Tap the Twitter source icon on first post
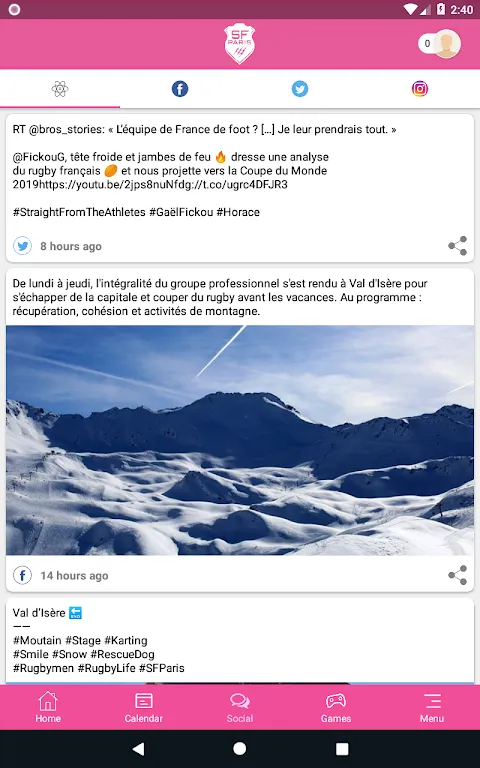Image resolution: width=480 pixels, height=768 pixels. 23,246
